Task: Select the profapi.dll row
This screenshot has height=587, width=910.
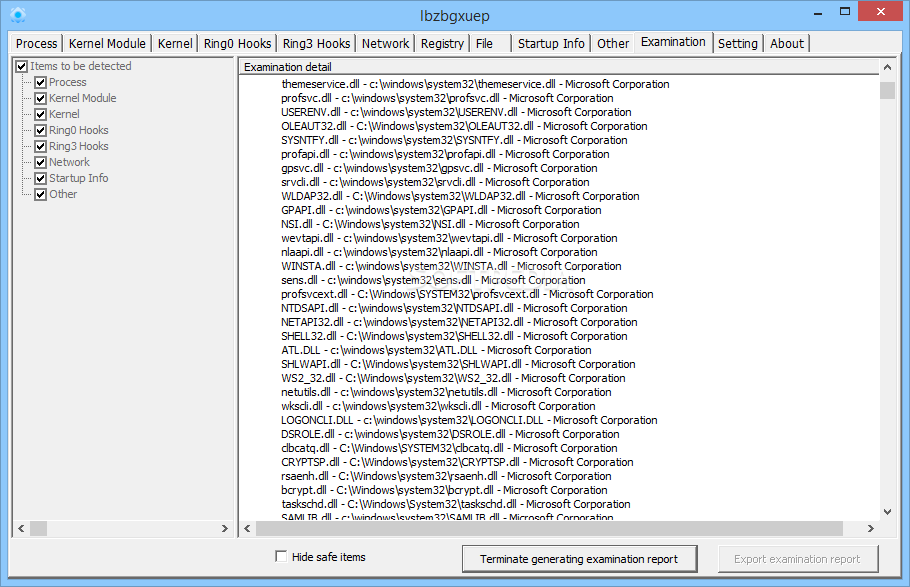Action: [445, 154]
